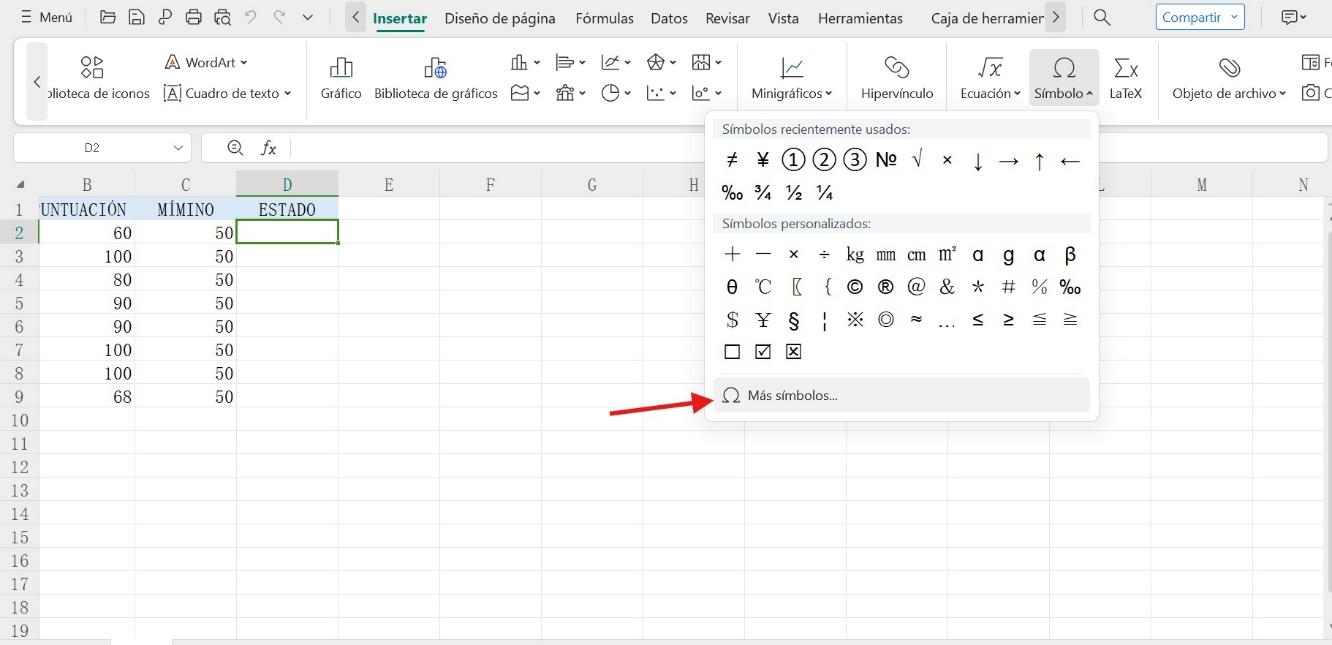Insert the checked box ☑ symbol
The height and width of the screenshot is (645, 1332).
763,352
